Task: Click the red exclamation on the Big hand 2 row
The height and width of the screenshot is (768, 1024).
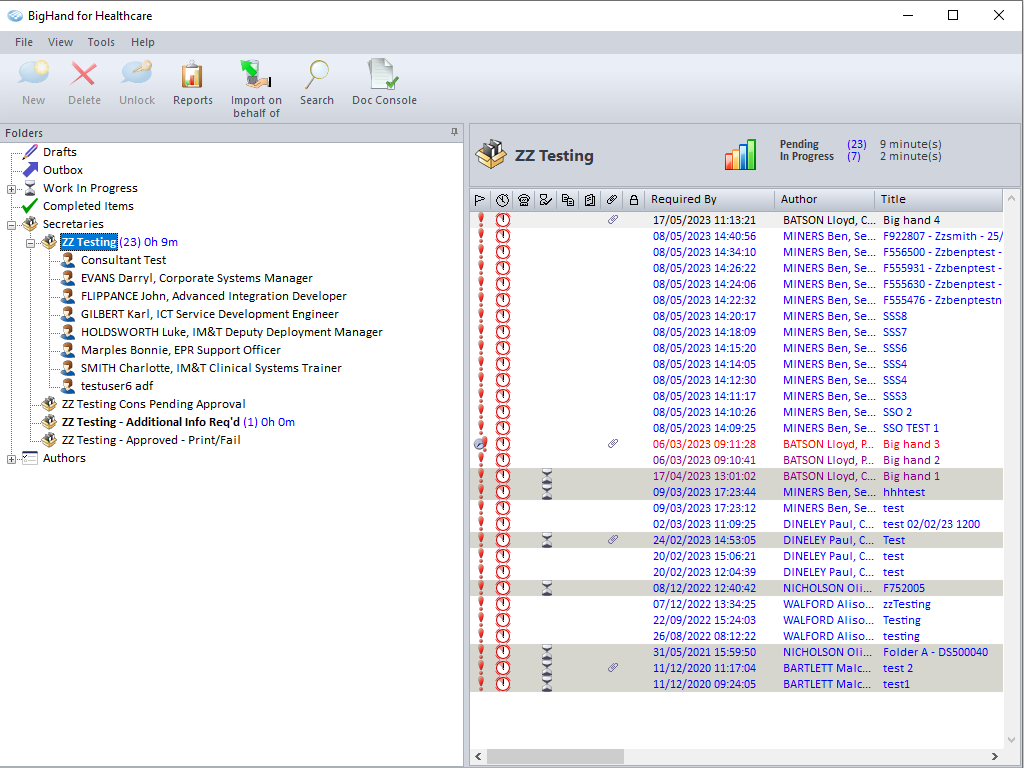Action: tap(481, 460)
